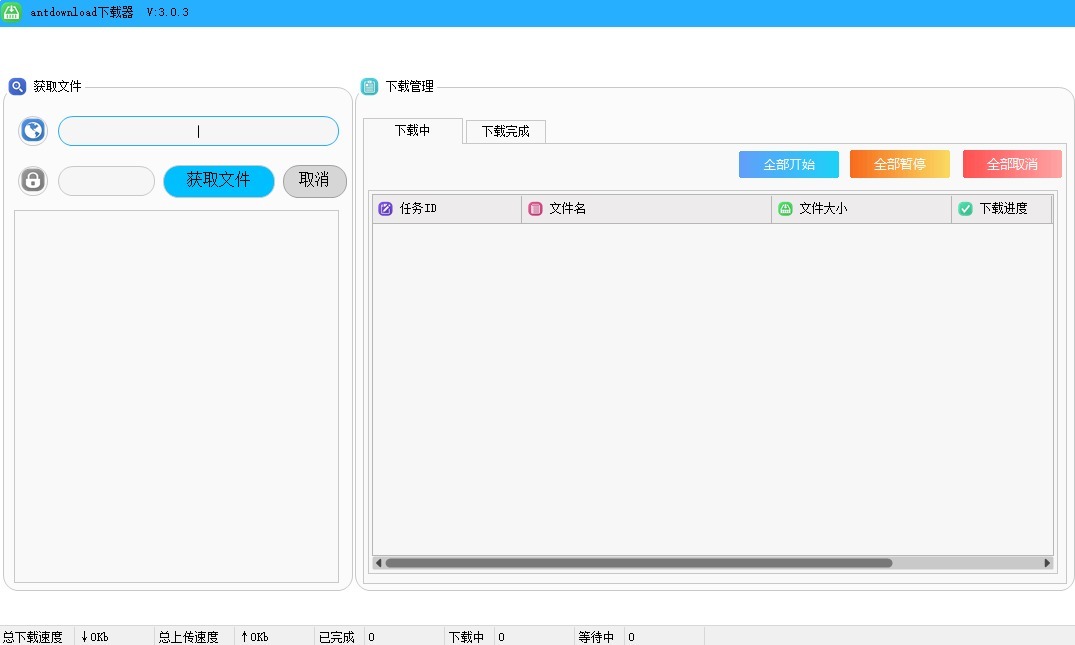
Task: Click the padlock icon beside password field
Action: (33, 181)
